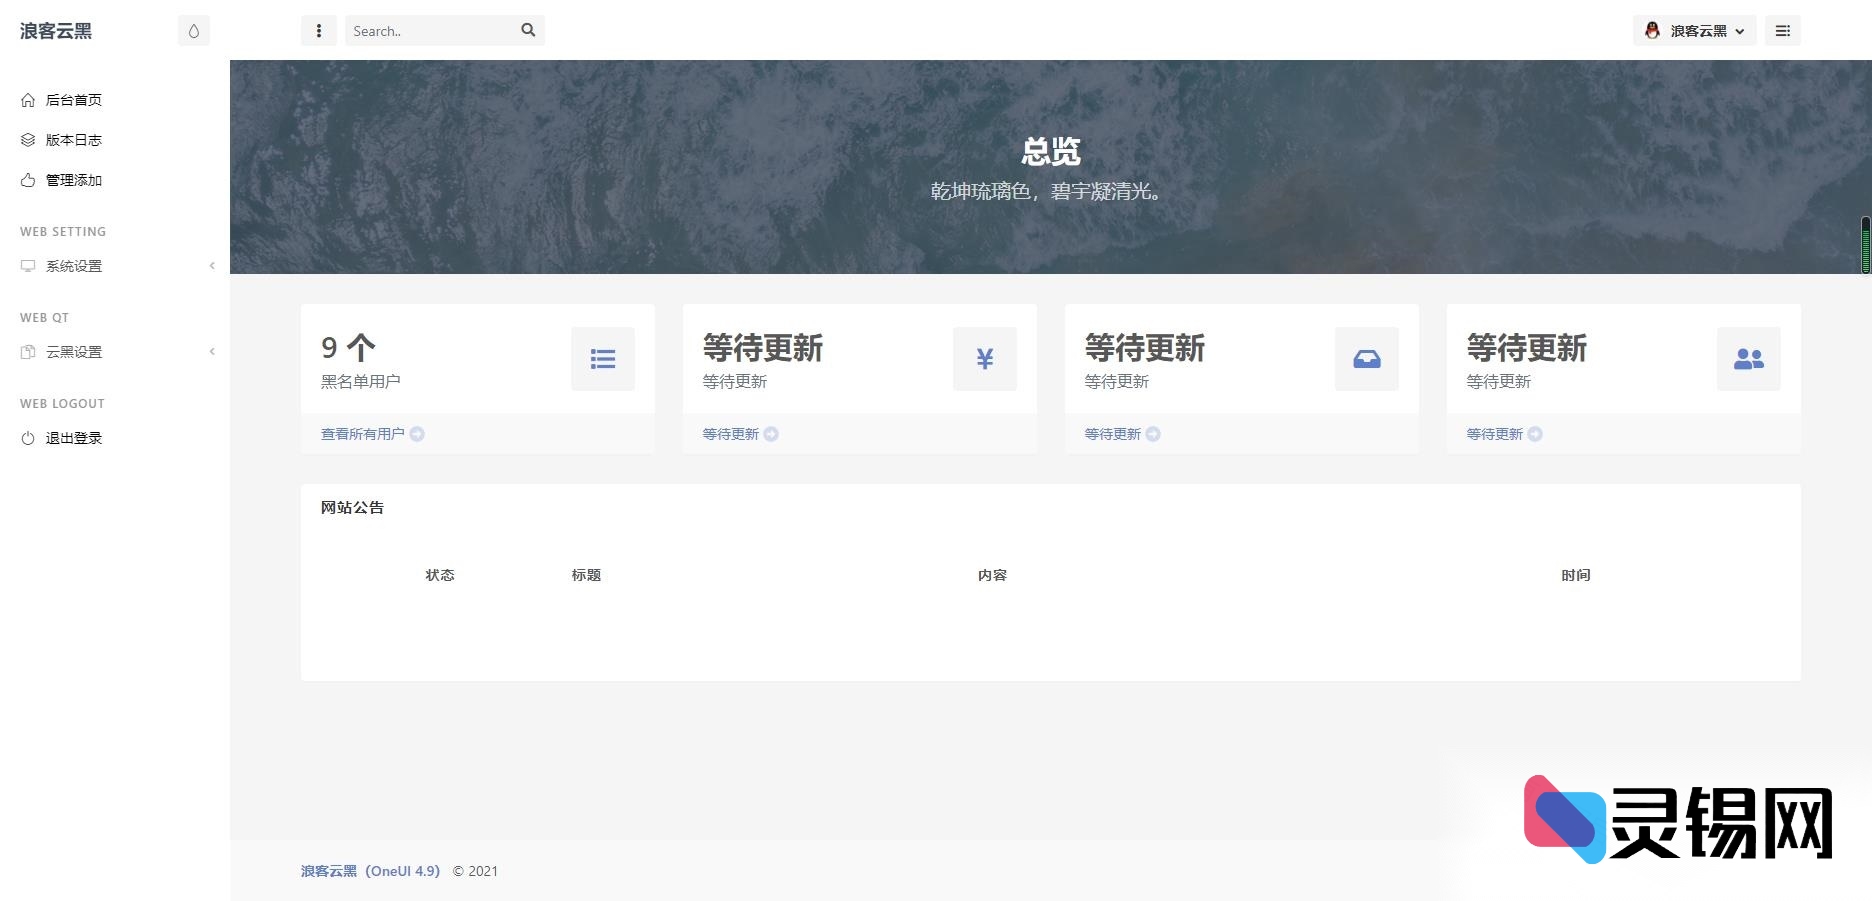Screen dimensions: 1872x901
Task: Click the list icon on the 黑名单用户 card
Action: click(x=603, y=358)
